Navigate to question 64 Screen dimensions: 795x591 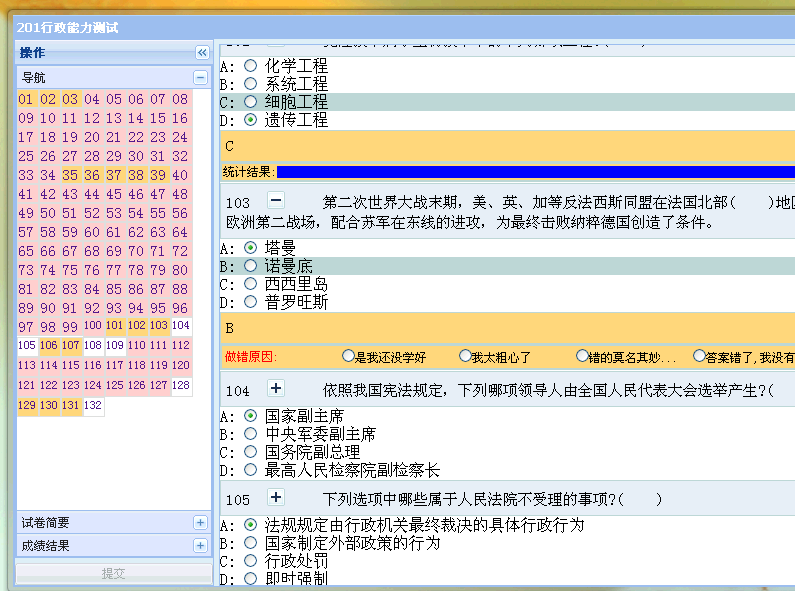(180, 232)
